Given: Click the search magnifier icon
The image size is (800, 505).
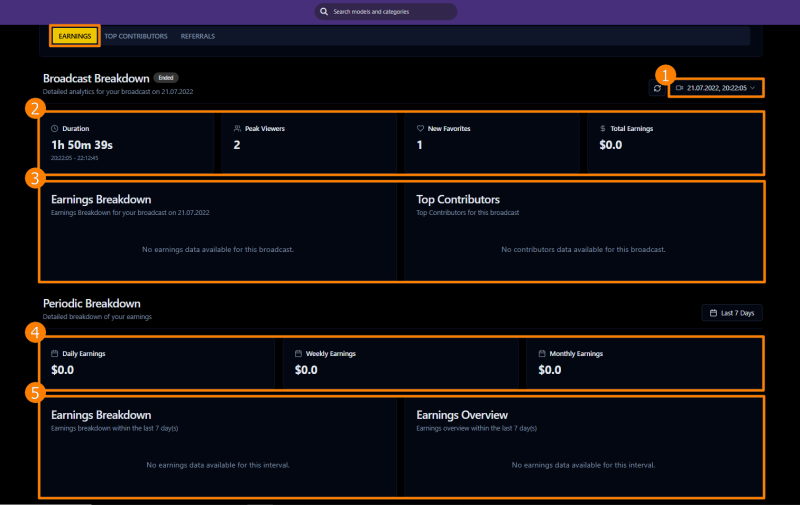Looking at the screenshot, I should (x=324, y=12).
